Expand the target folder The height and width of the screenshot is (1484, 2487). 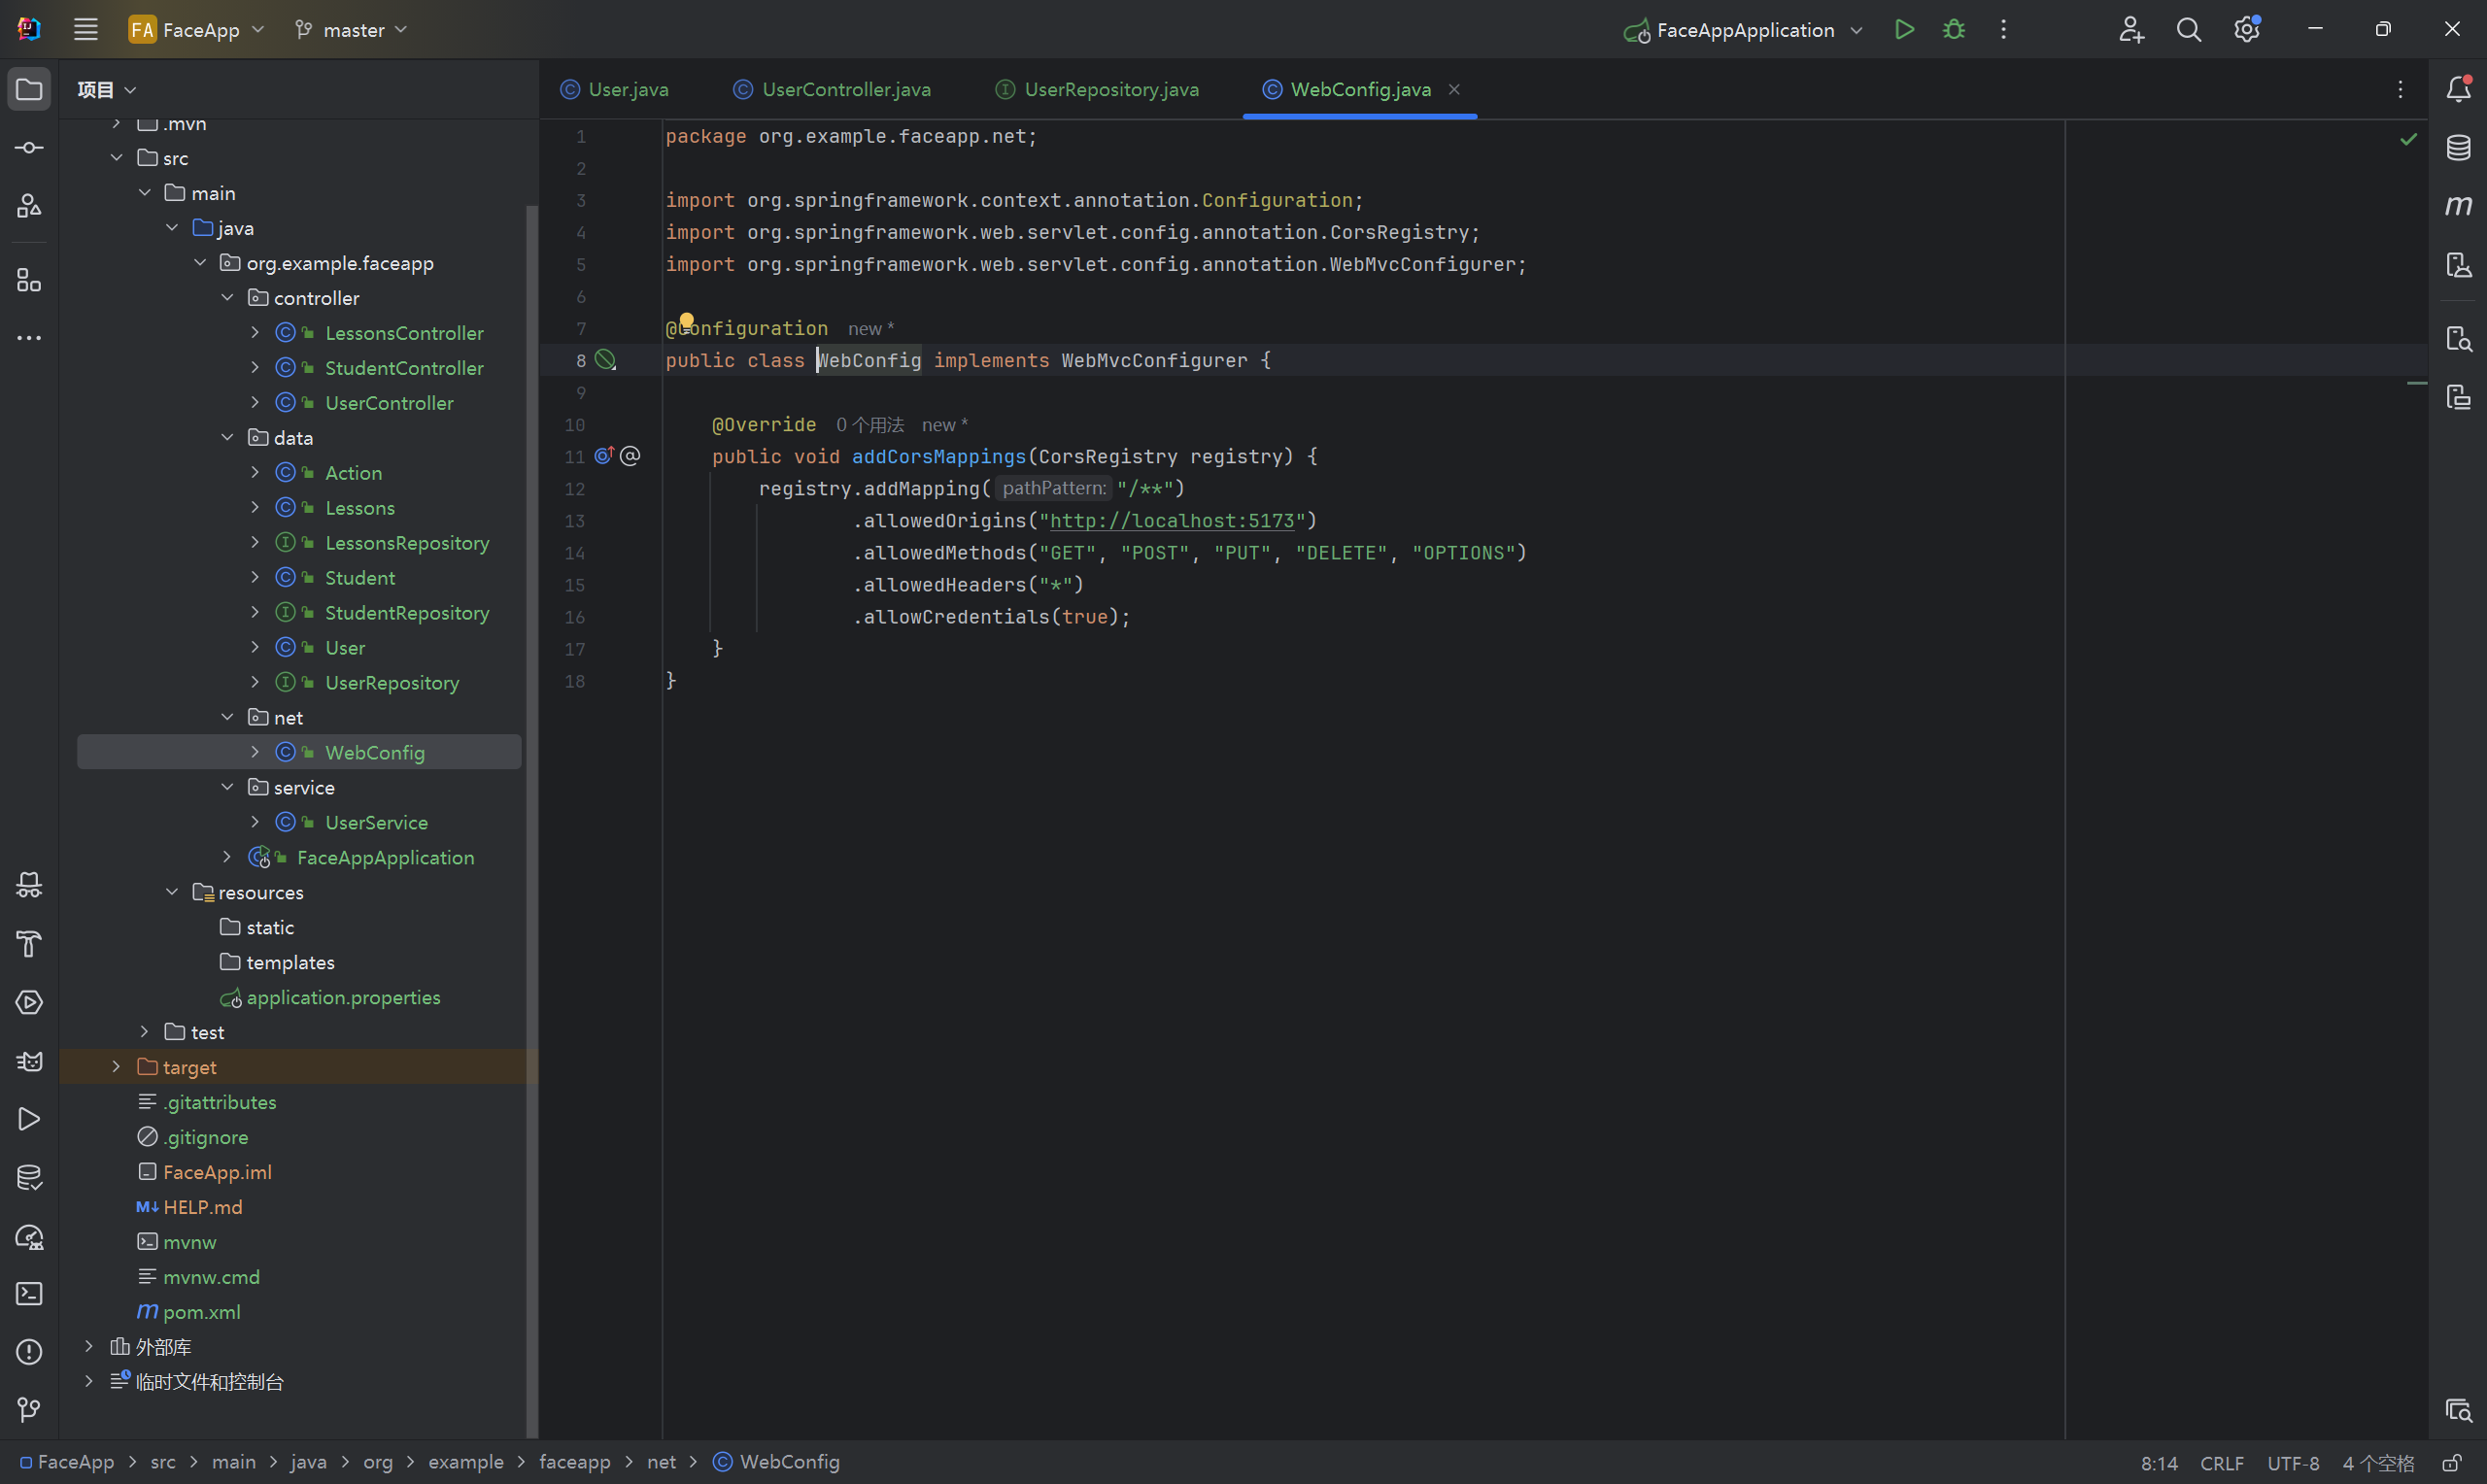pos(116,1067)
